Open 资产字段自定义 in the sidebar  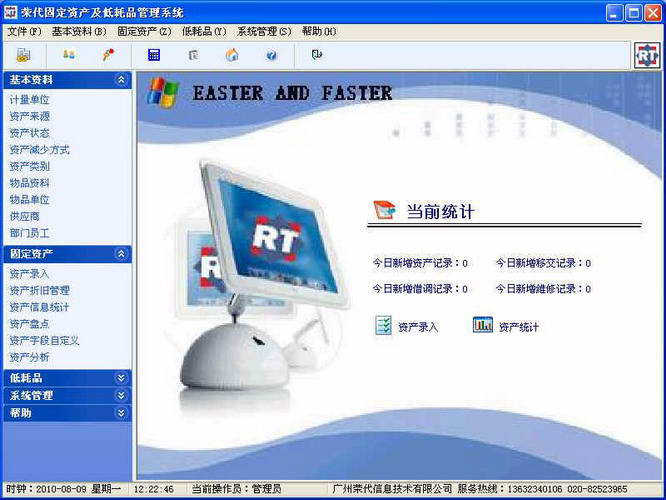[45, 340]
